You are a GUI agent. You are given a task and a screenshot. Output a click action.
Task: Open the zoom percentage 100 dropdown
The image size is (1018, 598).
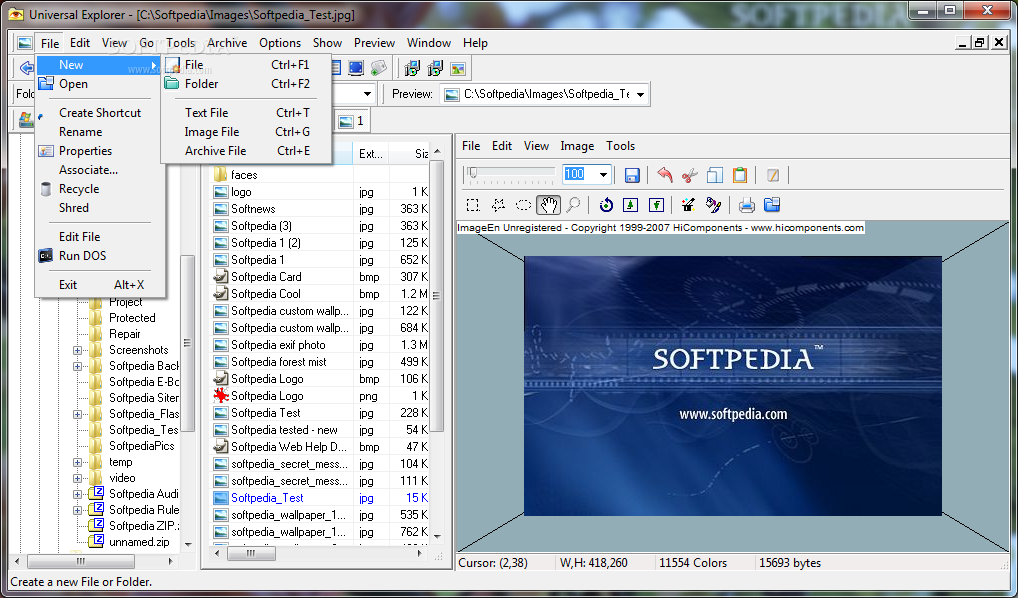pyautogui.click(x=603, y=174)
